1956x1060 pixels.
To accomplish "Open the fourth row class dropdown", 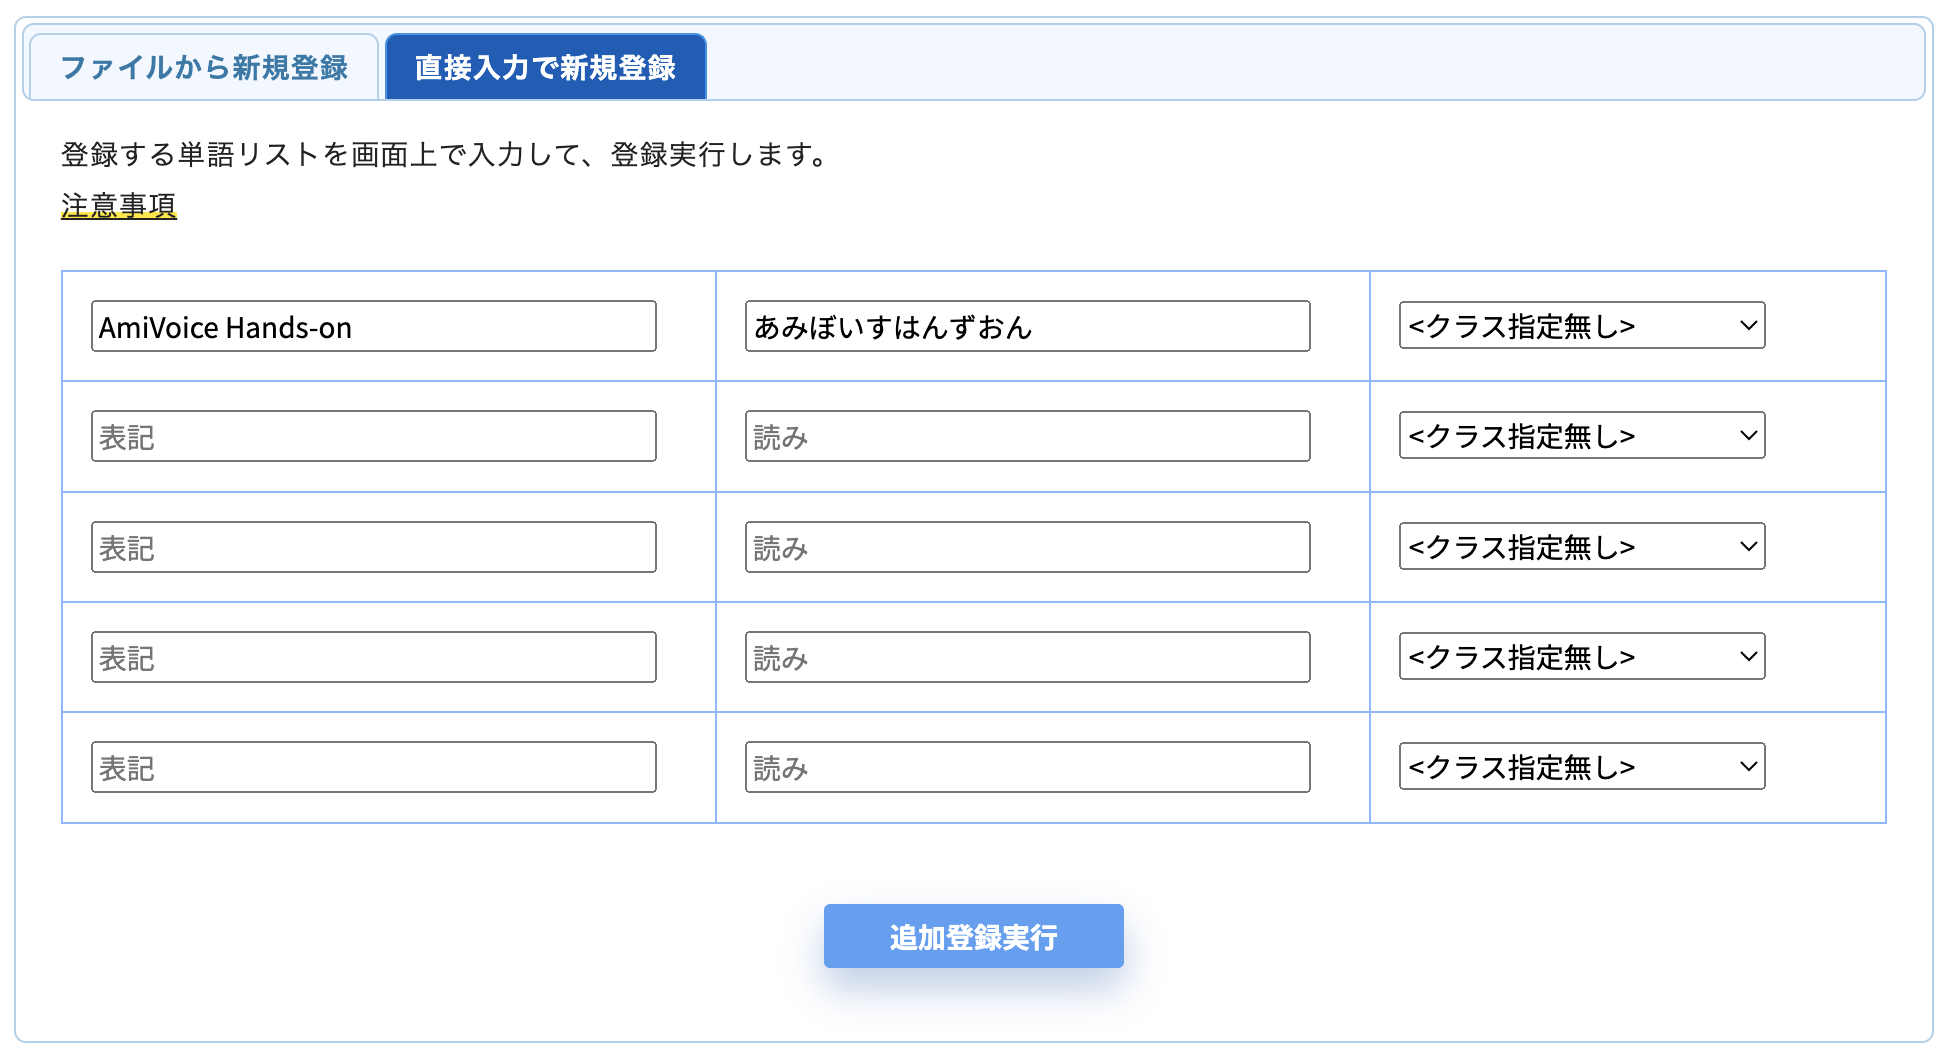I will pyautogui.click(x=1582, y=657).
